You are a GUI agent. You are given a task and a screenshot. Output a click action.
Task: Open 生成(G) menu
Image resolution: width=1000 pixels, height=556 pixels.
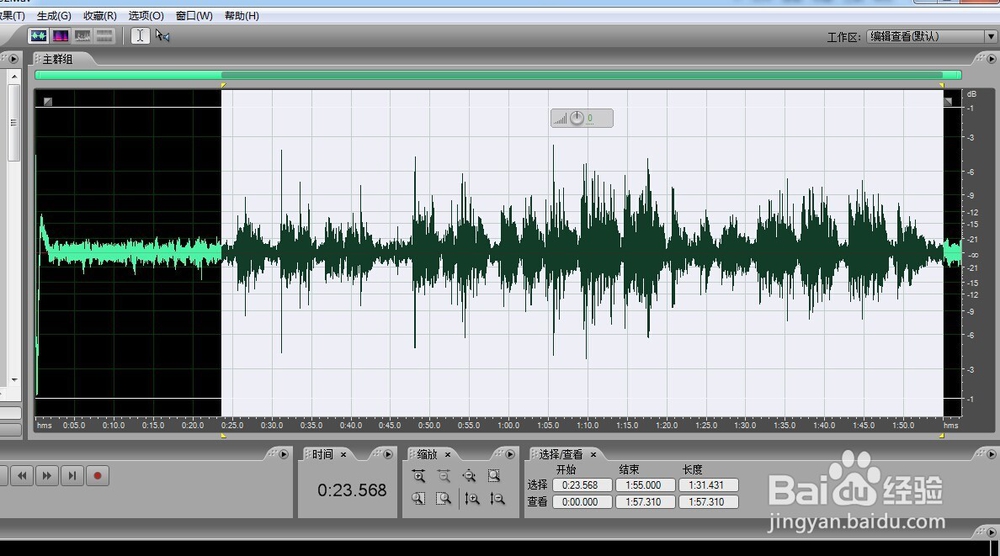coord(54,15)
